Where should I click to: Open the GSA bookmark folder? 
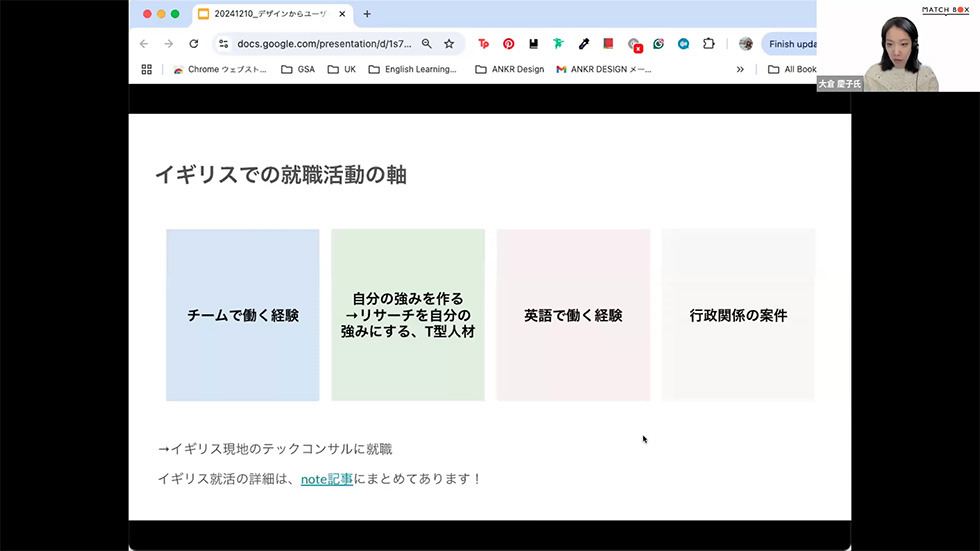point(297,70)
